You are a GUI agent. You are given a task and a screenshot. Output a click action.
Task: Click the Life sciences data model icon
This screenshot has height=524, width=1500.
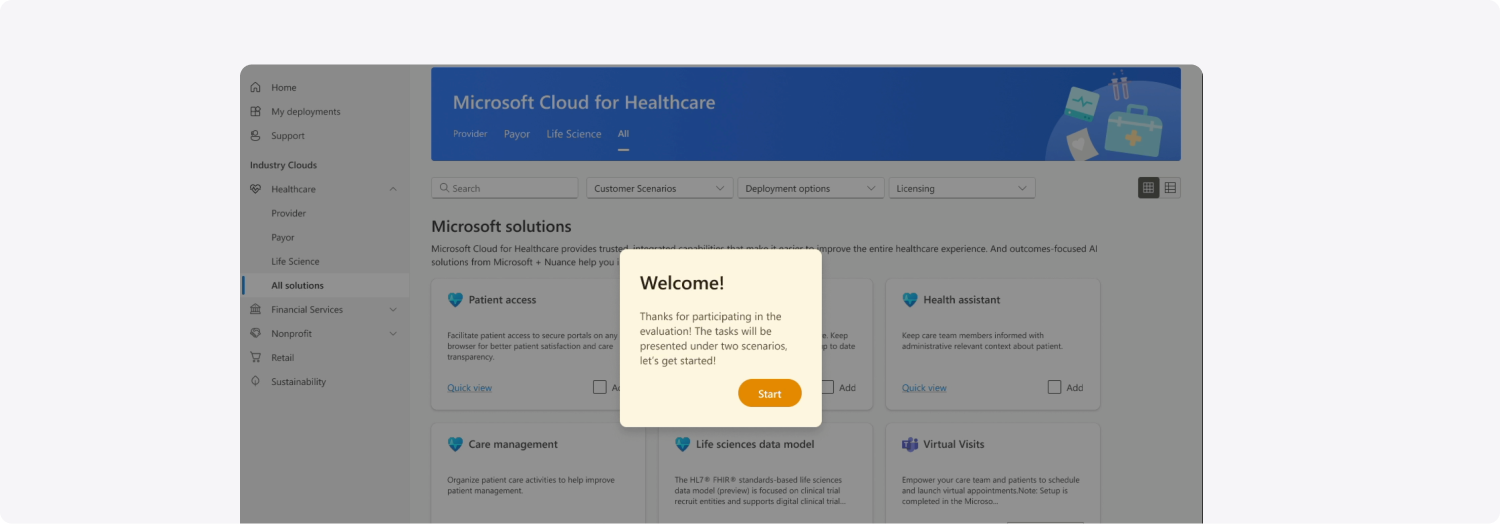[x=683, y=444]
